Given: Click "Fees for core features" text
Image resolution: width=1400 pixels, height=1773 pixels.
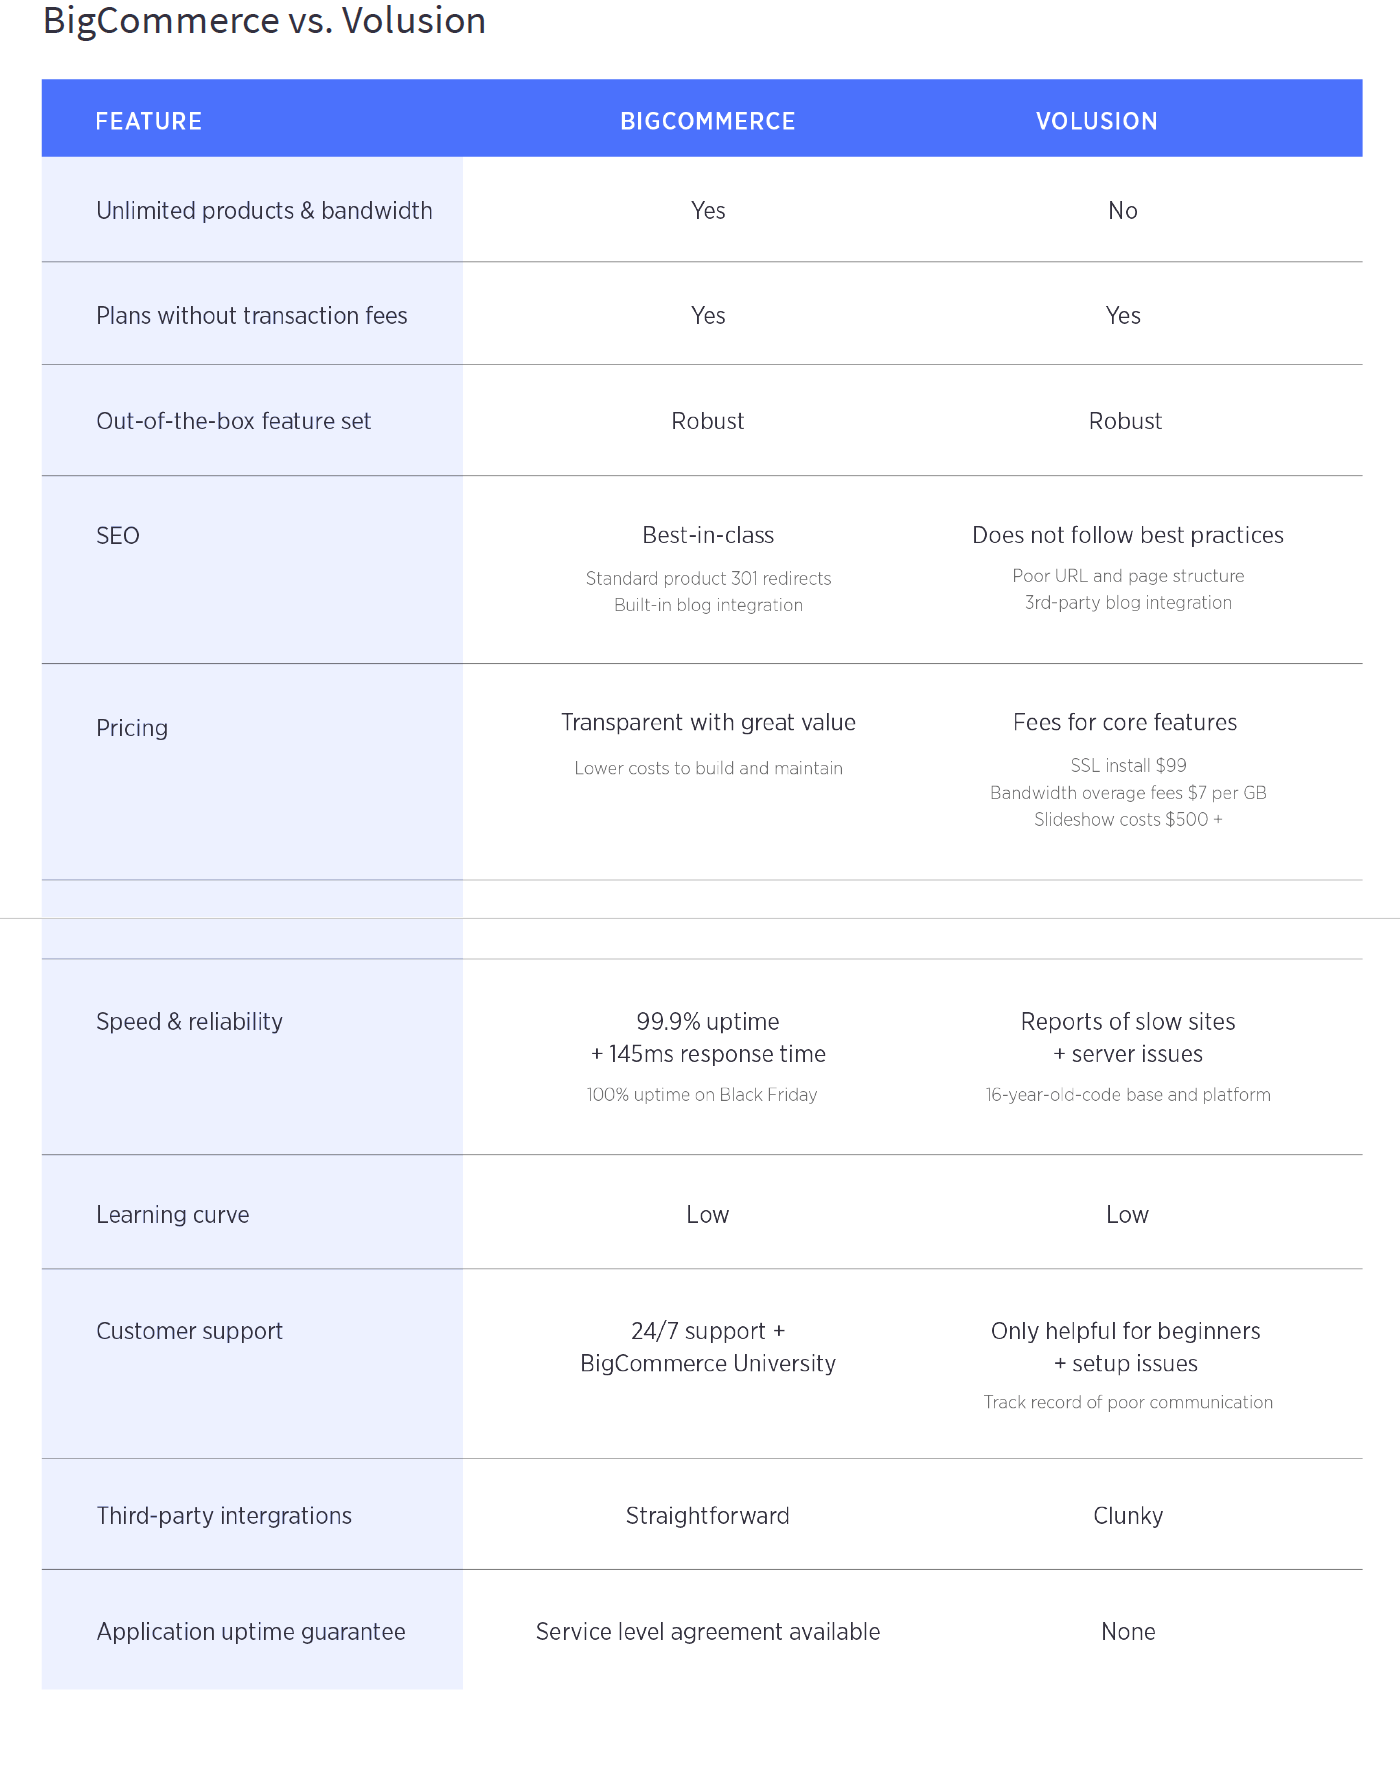Looking at the screenshot, I should (x=1124, y=722).
